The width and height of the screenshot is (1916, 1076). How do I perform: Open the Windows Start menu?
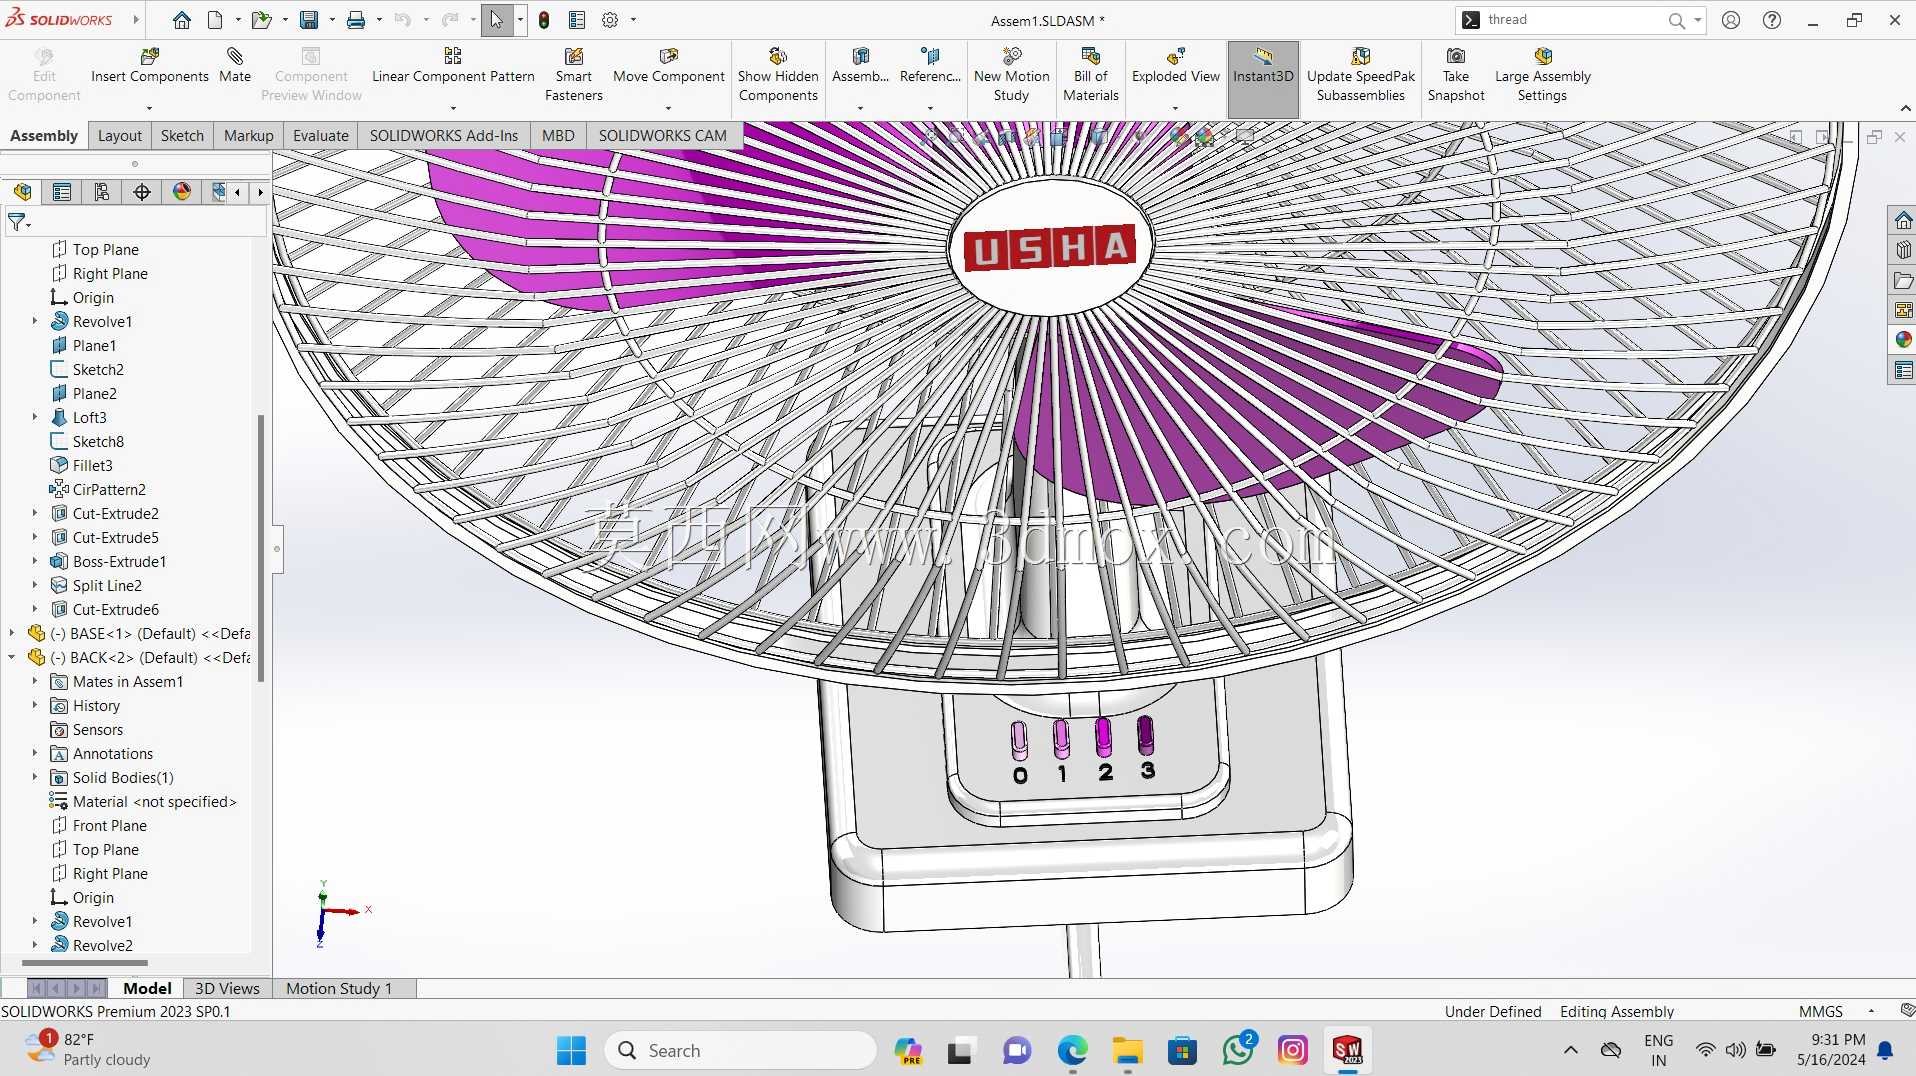click(571, 1050)
